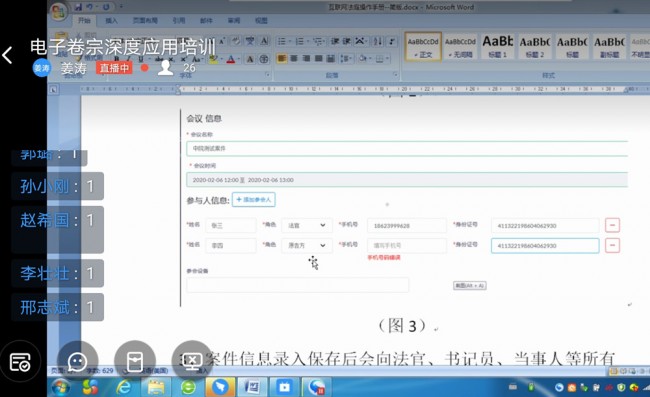Open the checklist icon at the bottom left
The image size is (650, 397).
pos(20,362)
